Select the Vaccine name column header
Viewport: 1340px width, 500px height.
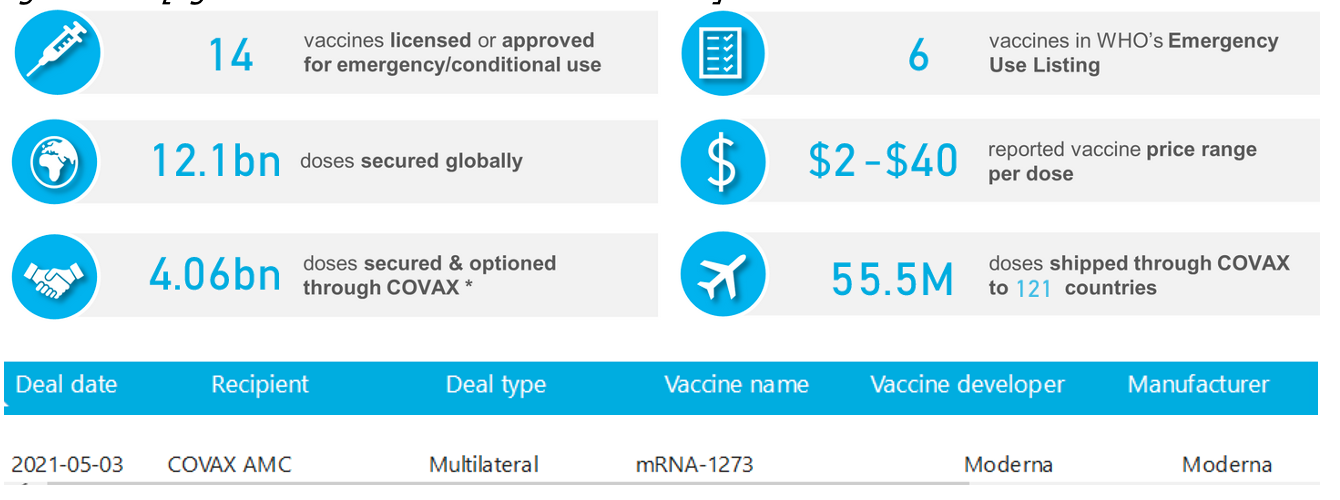point(737,385)
